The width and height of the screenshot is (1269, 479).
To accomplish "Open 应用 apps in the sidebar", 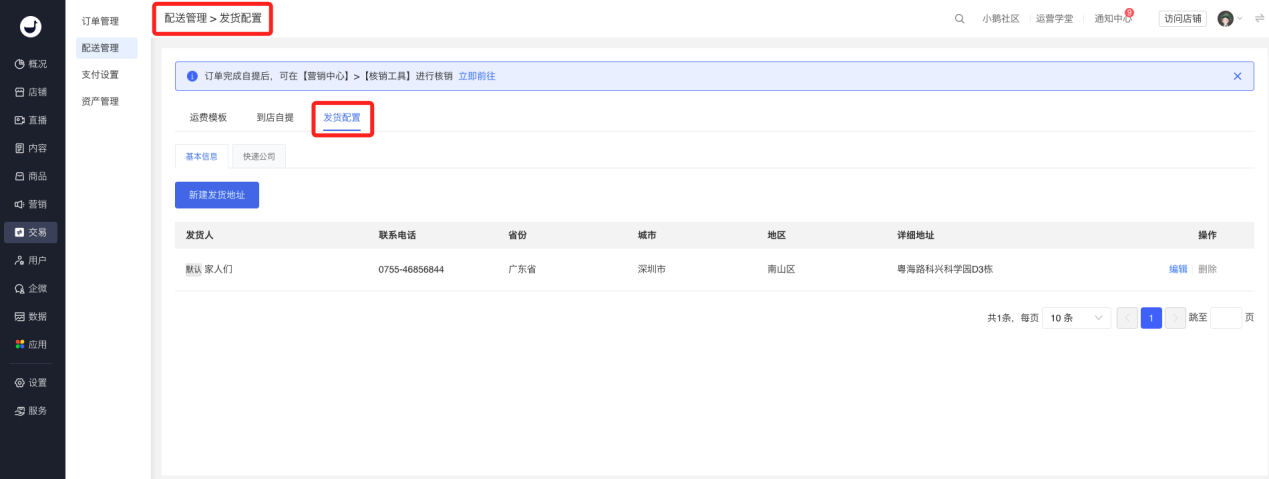I will coord(31,345).
